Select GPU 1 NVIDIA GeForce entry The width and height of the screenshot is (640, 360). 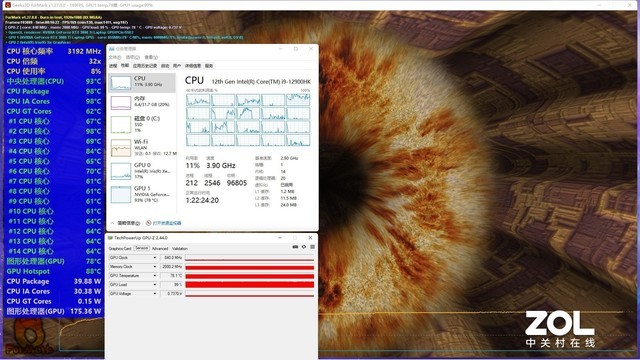(x=143, y=194)
